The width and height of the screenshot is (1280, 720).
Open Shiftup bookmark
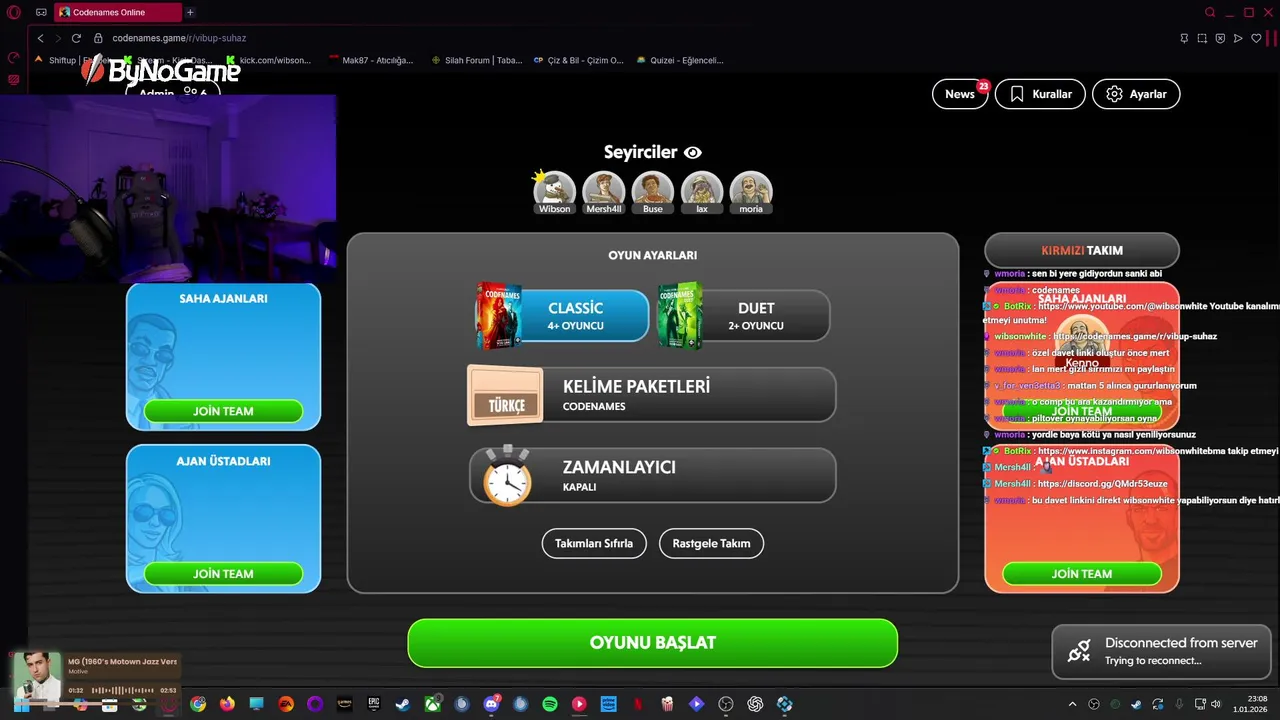(73, 60)
